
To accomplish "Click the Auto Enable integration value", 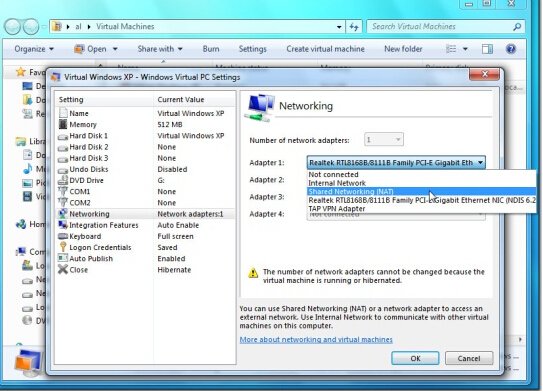I will tap(178, 225).
